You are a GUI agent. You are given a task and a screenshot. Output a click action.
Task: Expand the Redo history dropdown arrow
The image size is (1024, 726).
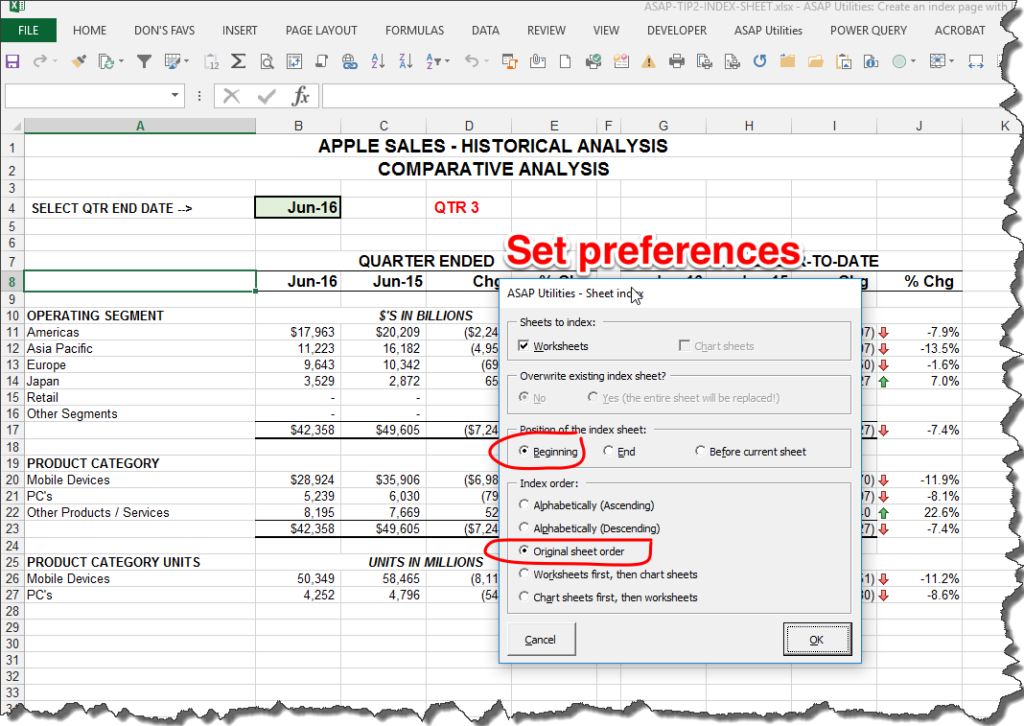(56, 61)
